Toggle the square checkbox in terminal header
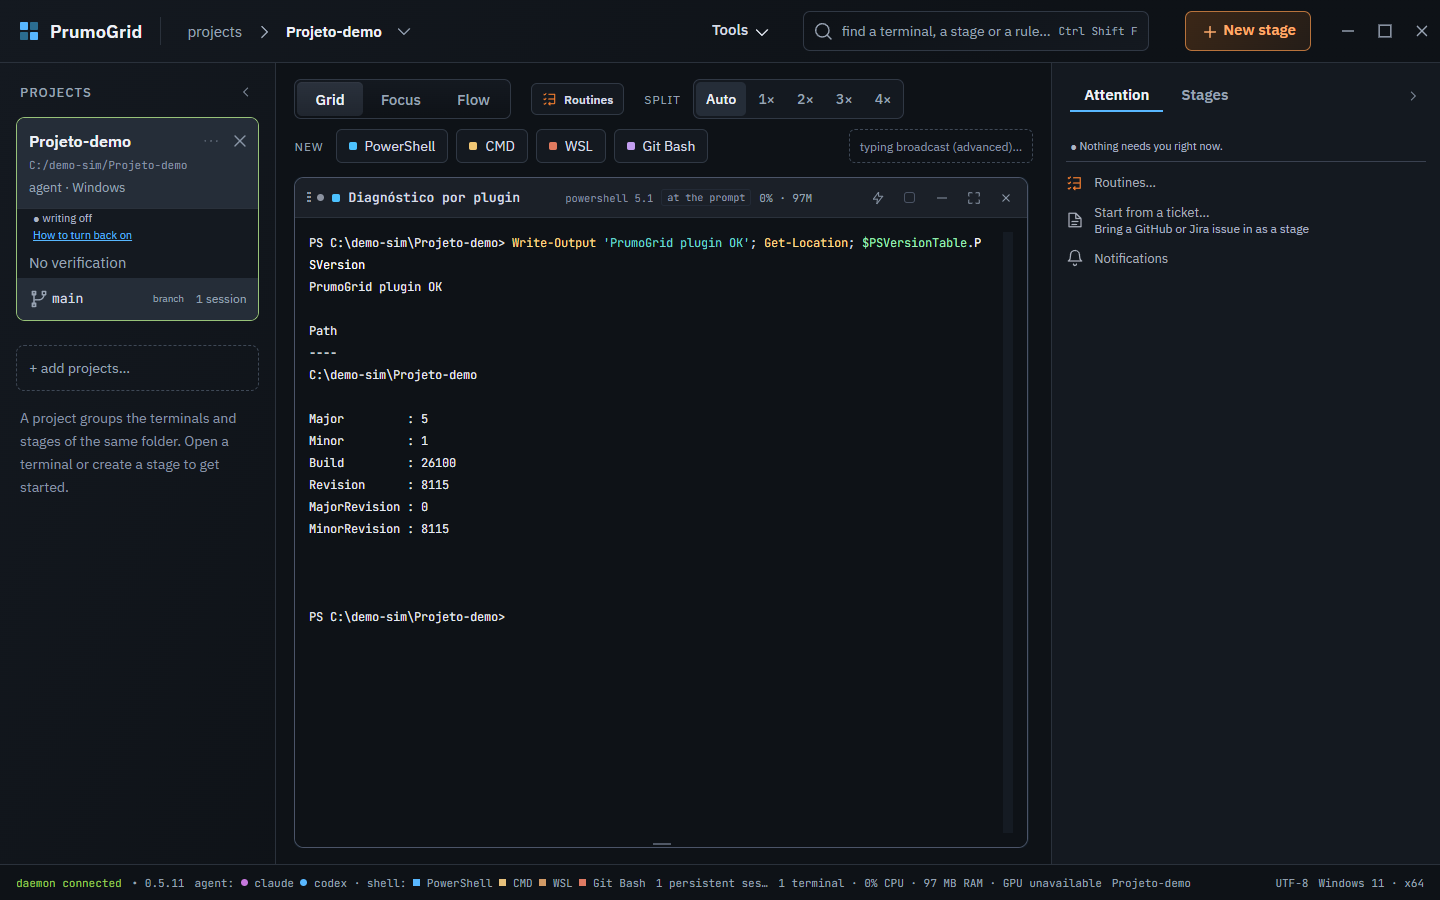This screenshot has height=900, width=1440. click(909, 198)
